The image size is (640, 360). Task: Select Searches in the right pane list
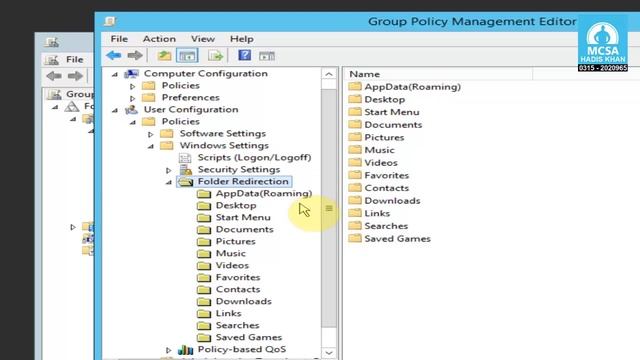tap(386, 226)
